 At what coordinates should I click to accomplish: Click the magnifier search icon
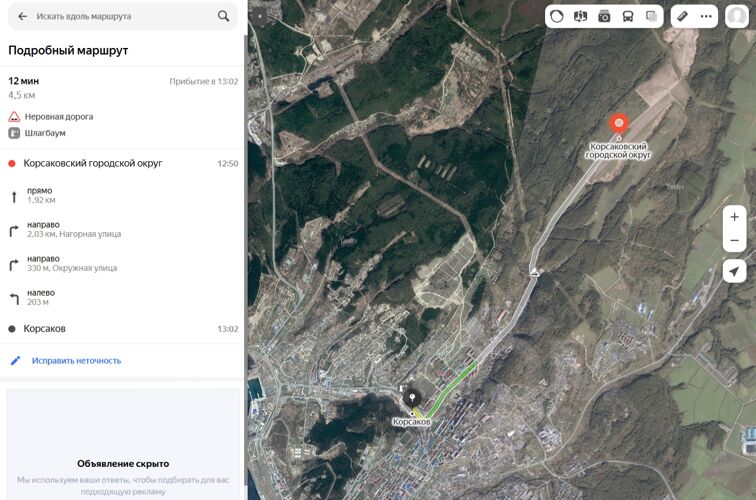pos(223,17)
